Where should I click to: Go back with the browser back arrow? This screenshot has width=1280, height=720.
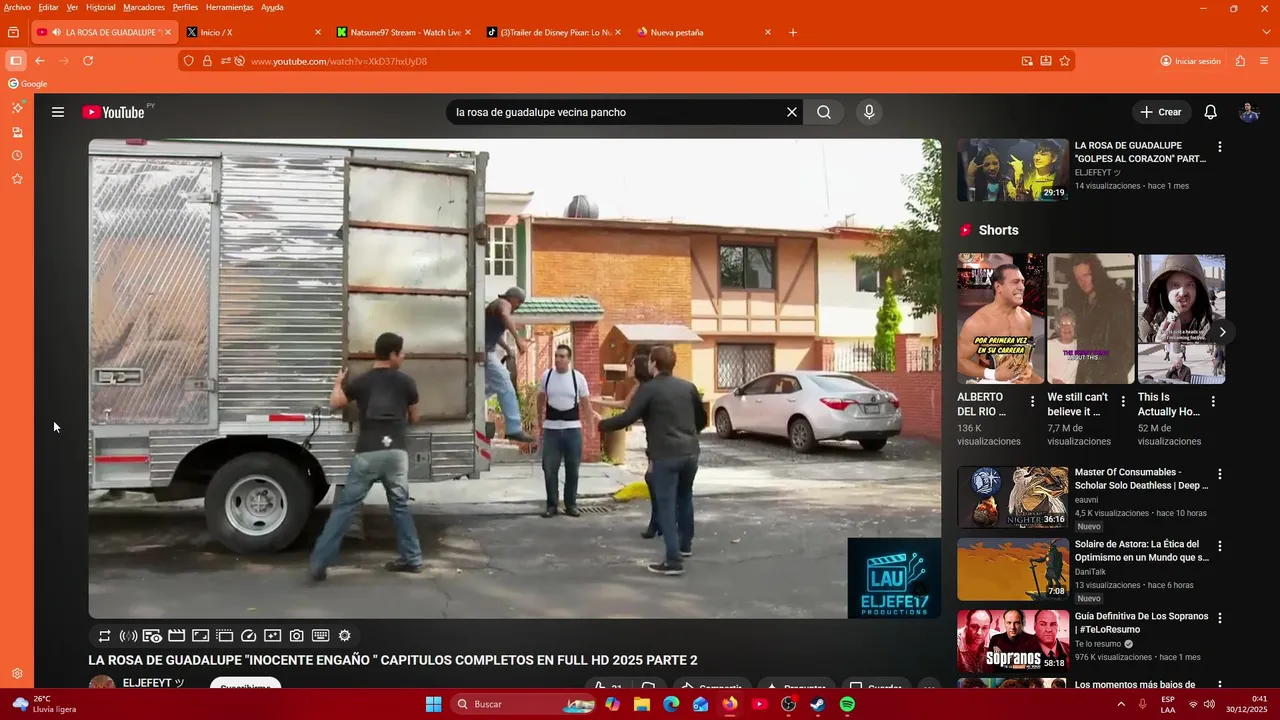click(40, 61)
